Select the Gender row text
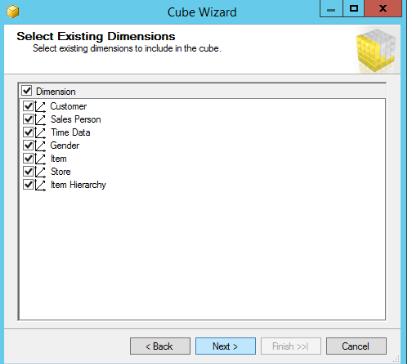412x364 pixels. tap(65, 145)
